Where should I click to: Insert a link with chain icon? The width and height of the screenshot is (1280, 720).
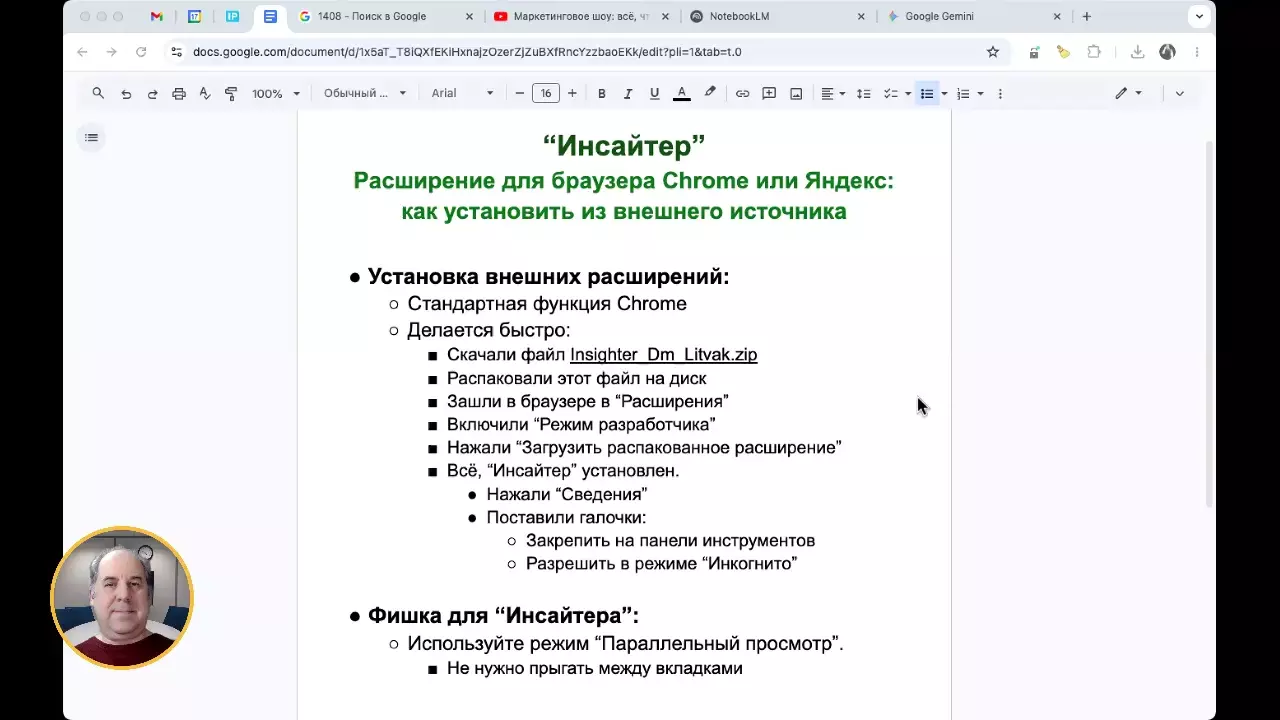pyautogui.click(x=743, y=94)
